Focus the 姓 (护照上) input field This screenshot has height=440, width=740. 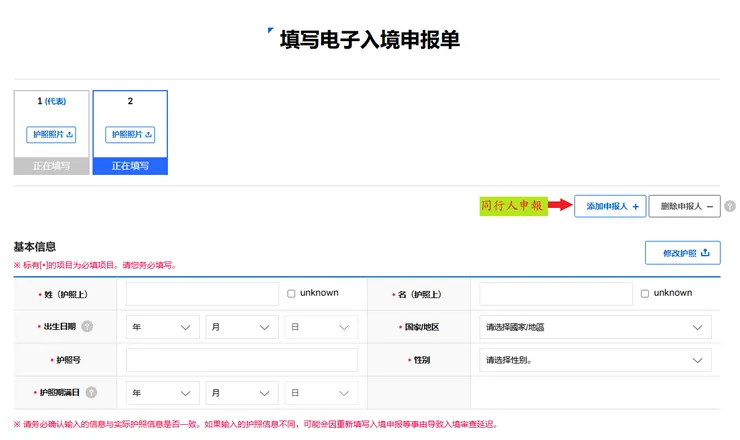point(202,294)
